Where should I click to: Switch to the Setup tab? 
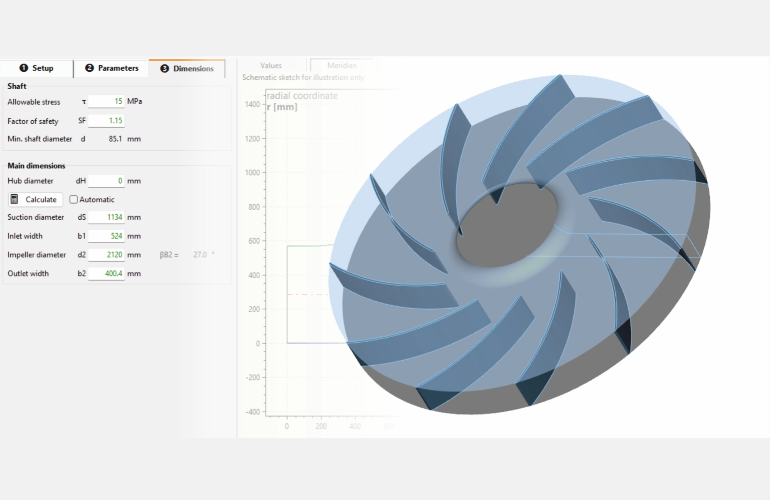point(37,68)
